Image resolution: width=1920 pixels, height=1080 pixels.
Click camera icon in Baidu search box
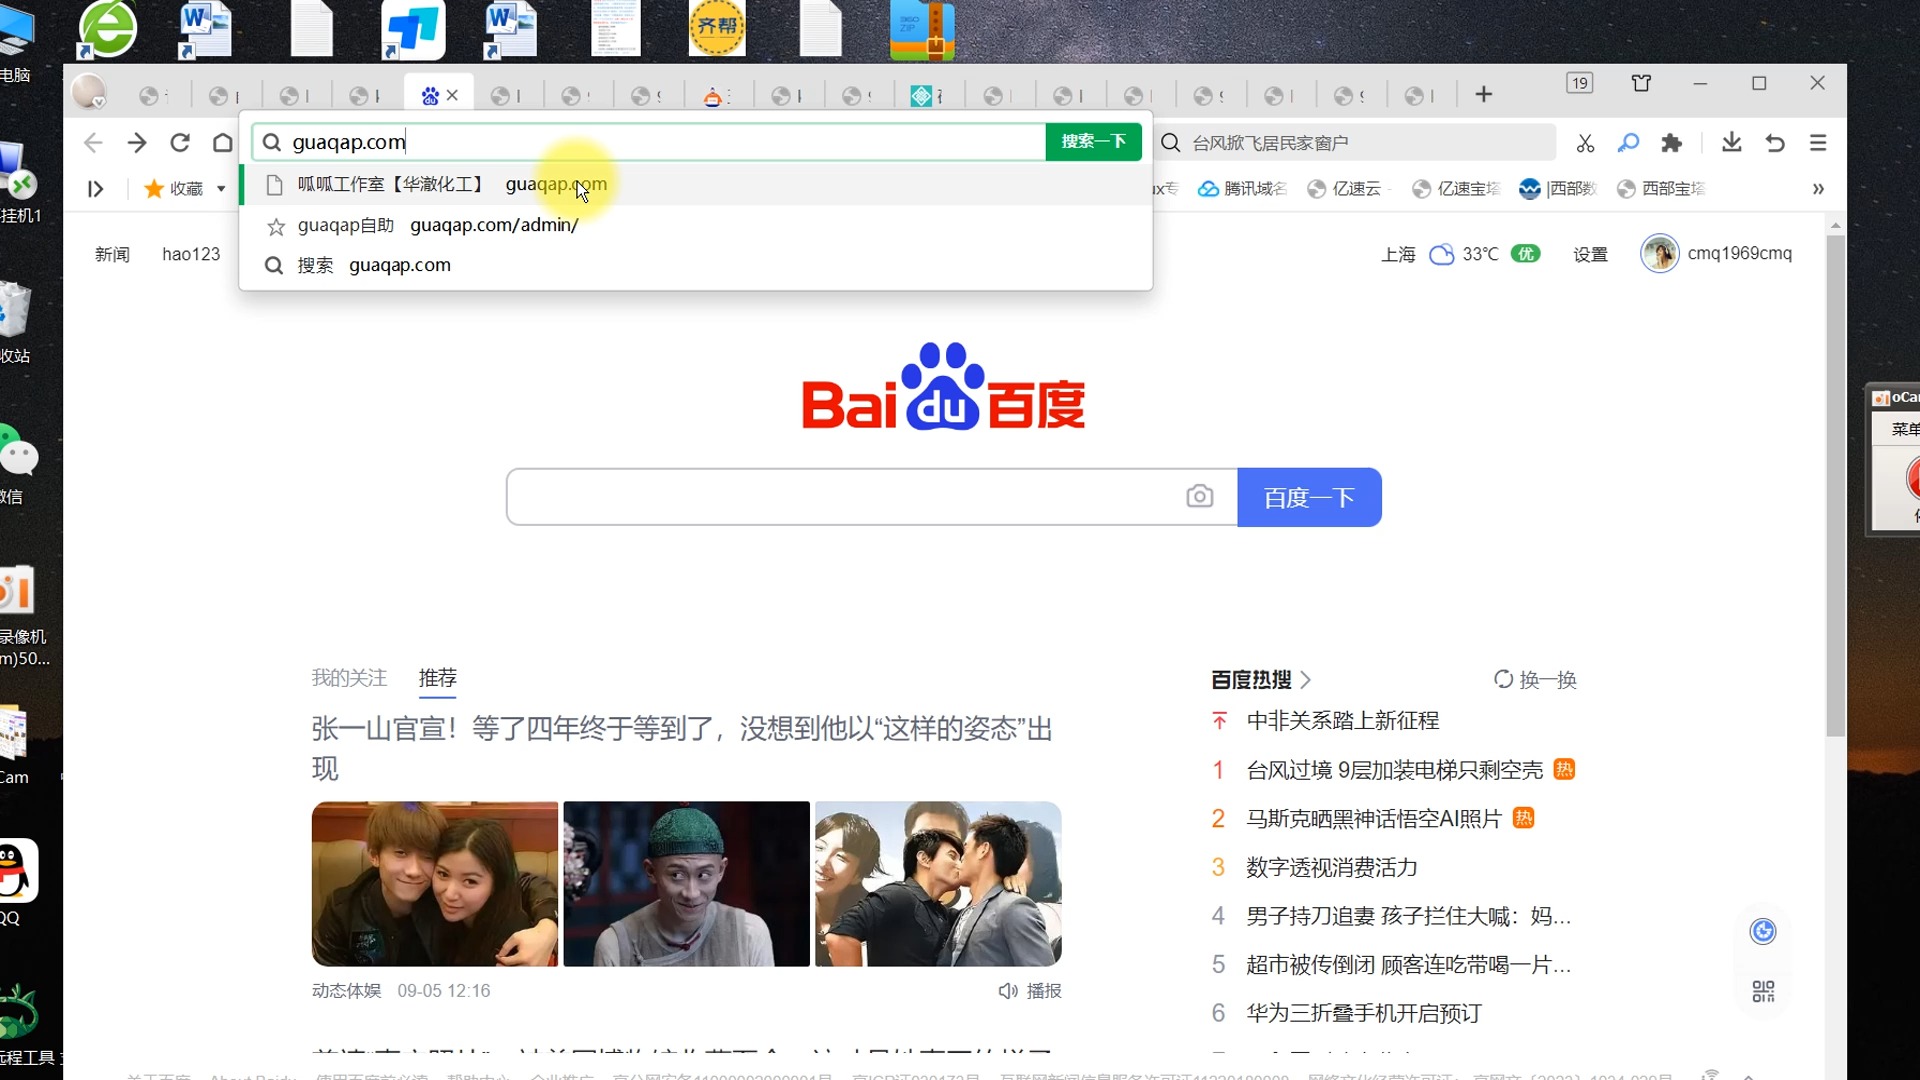click(1199, 496)
